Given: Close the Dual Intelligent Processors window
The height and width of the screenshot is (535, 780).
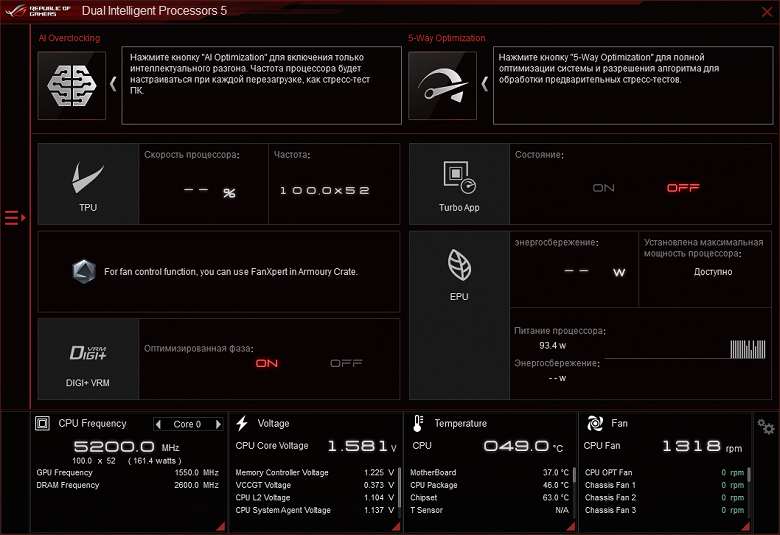Looking at the screenshot, I should [767, 11].
